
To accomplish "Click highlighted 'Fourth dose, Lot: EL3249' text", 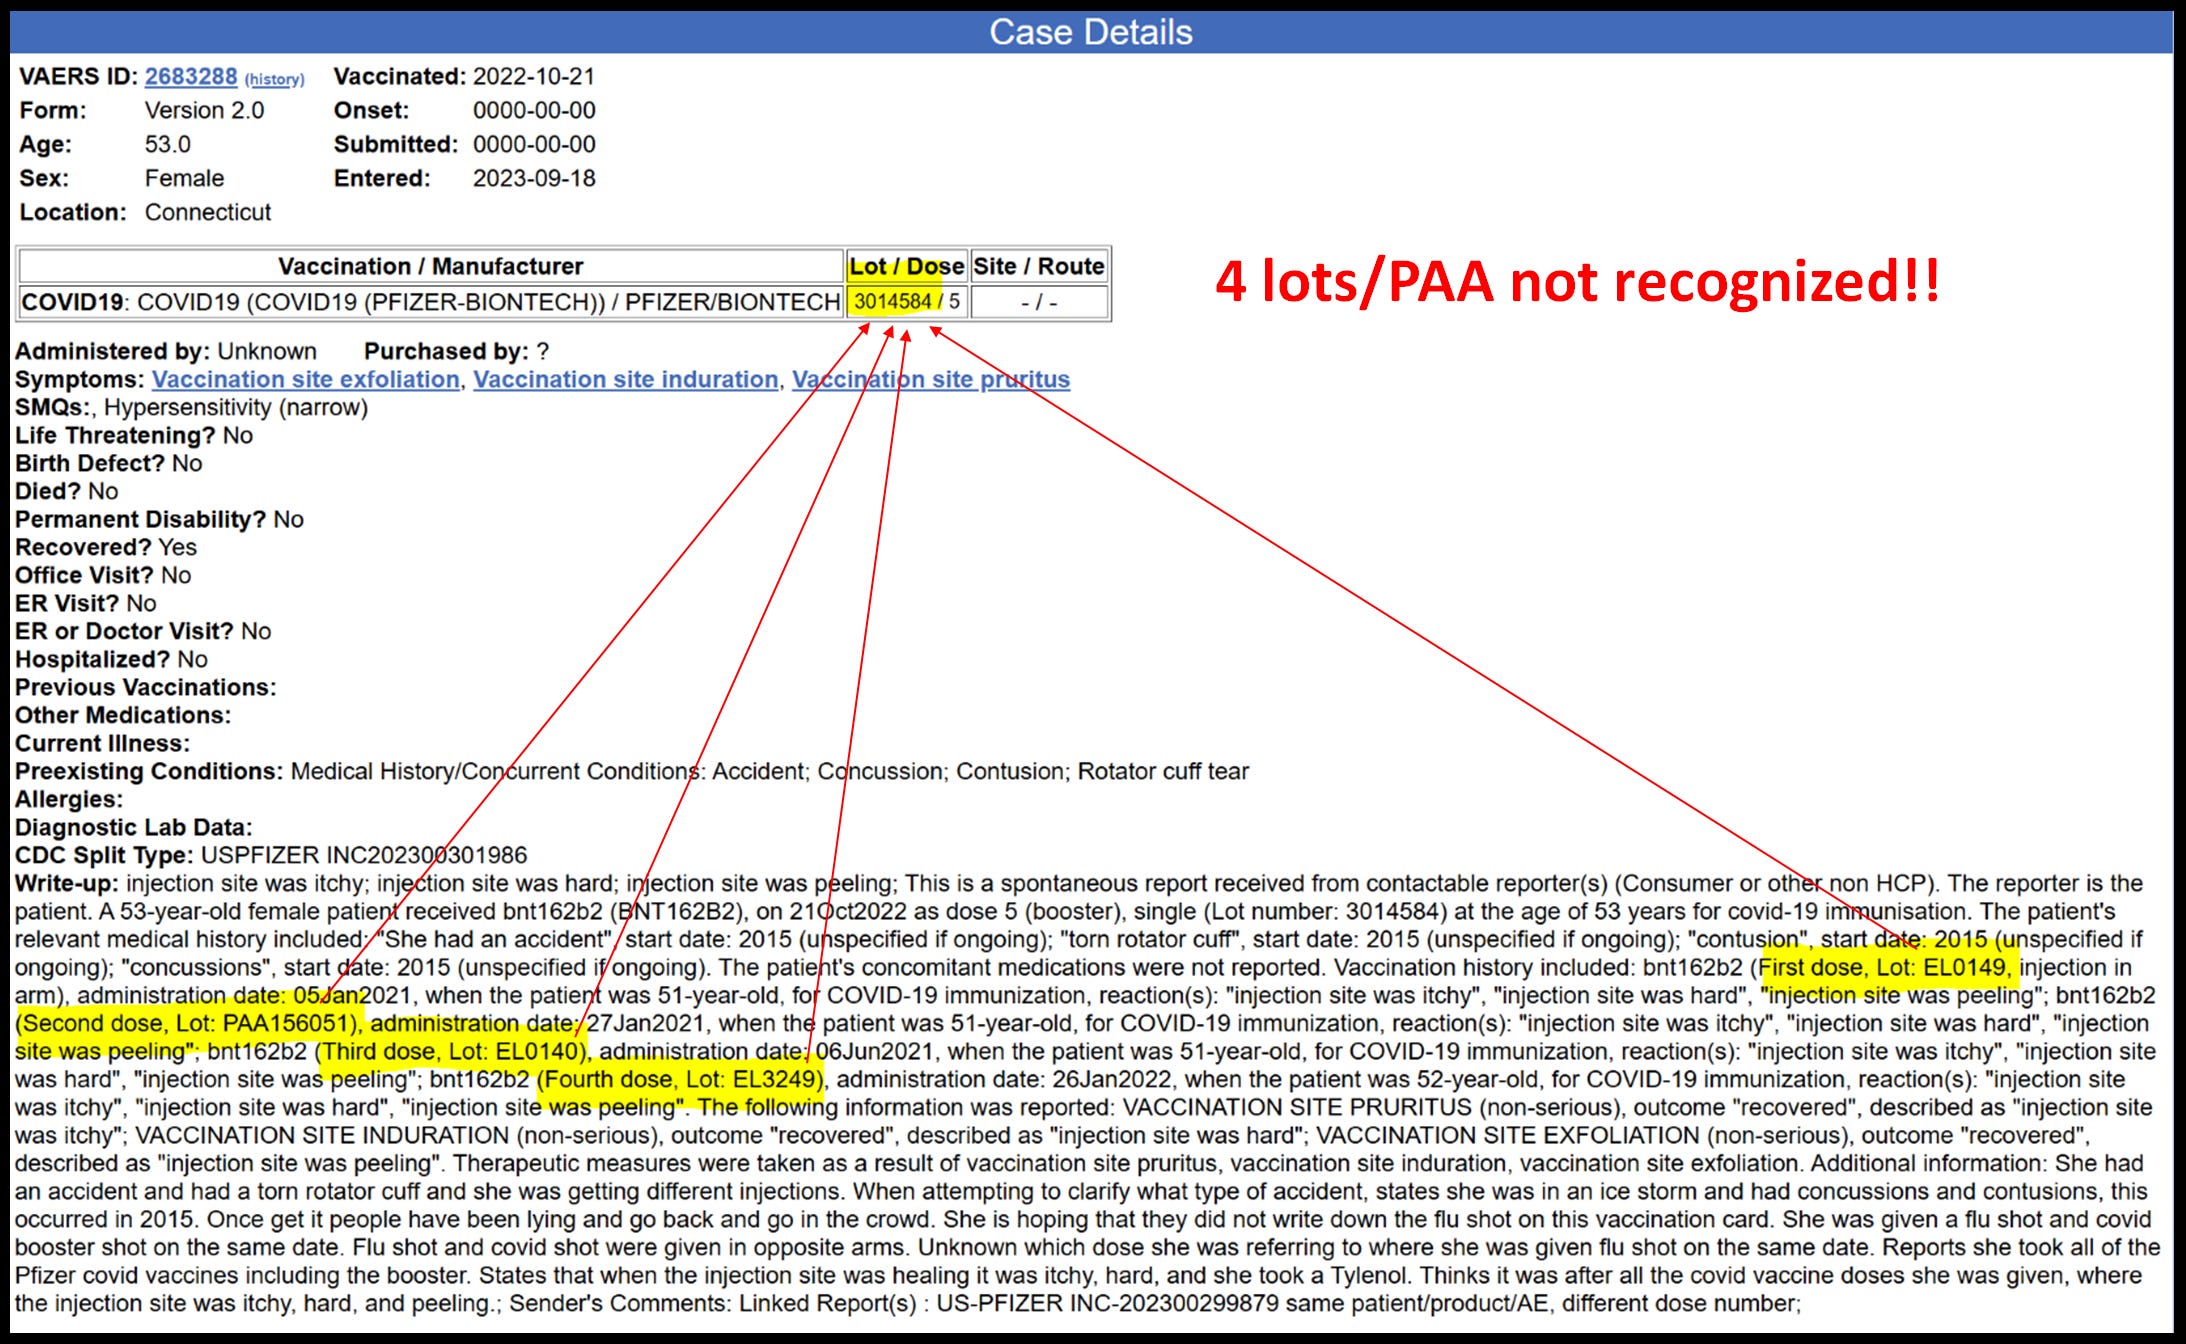I will (680, 1080).
